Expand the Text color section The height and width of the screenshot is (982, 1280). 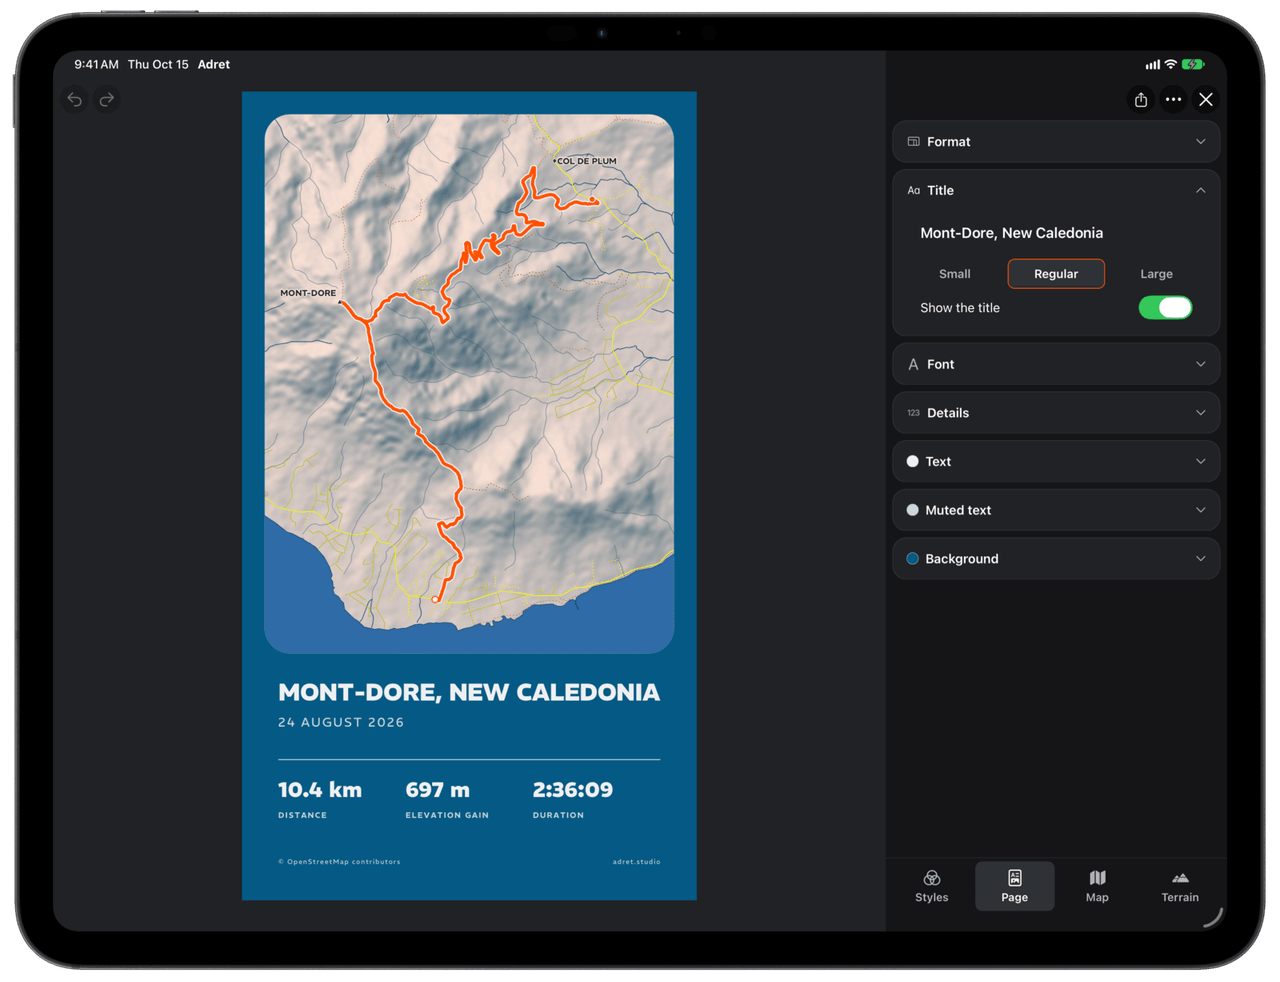point(1056,462)
